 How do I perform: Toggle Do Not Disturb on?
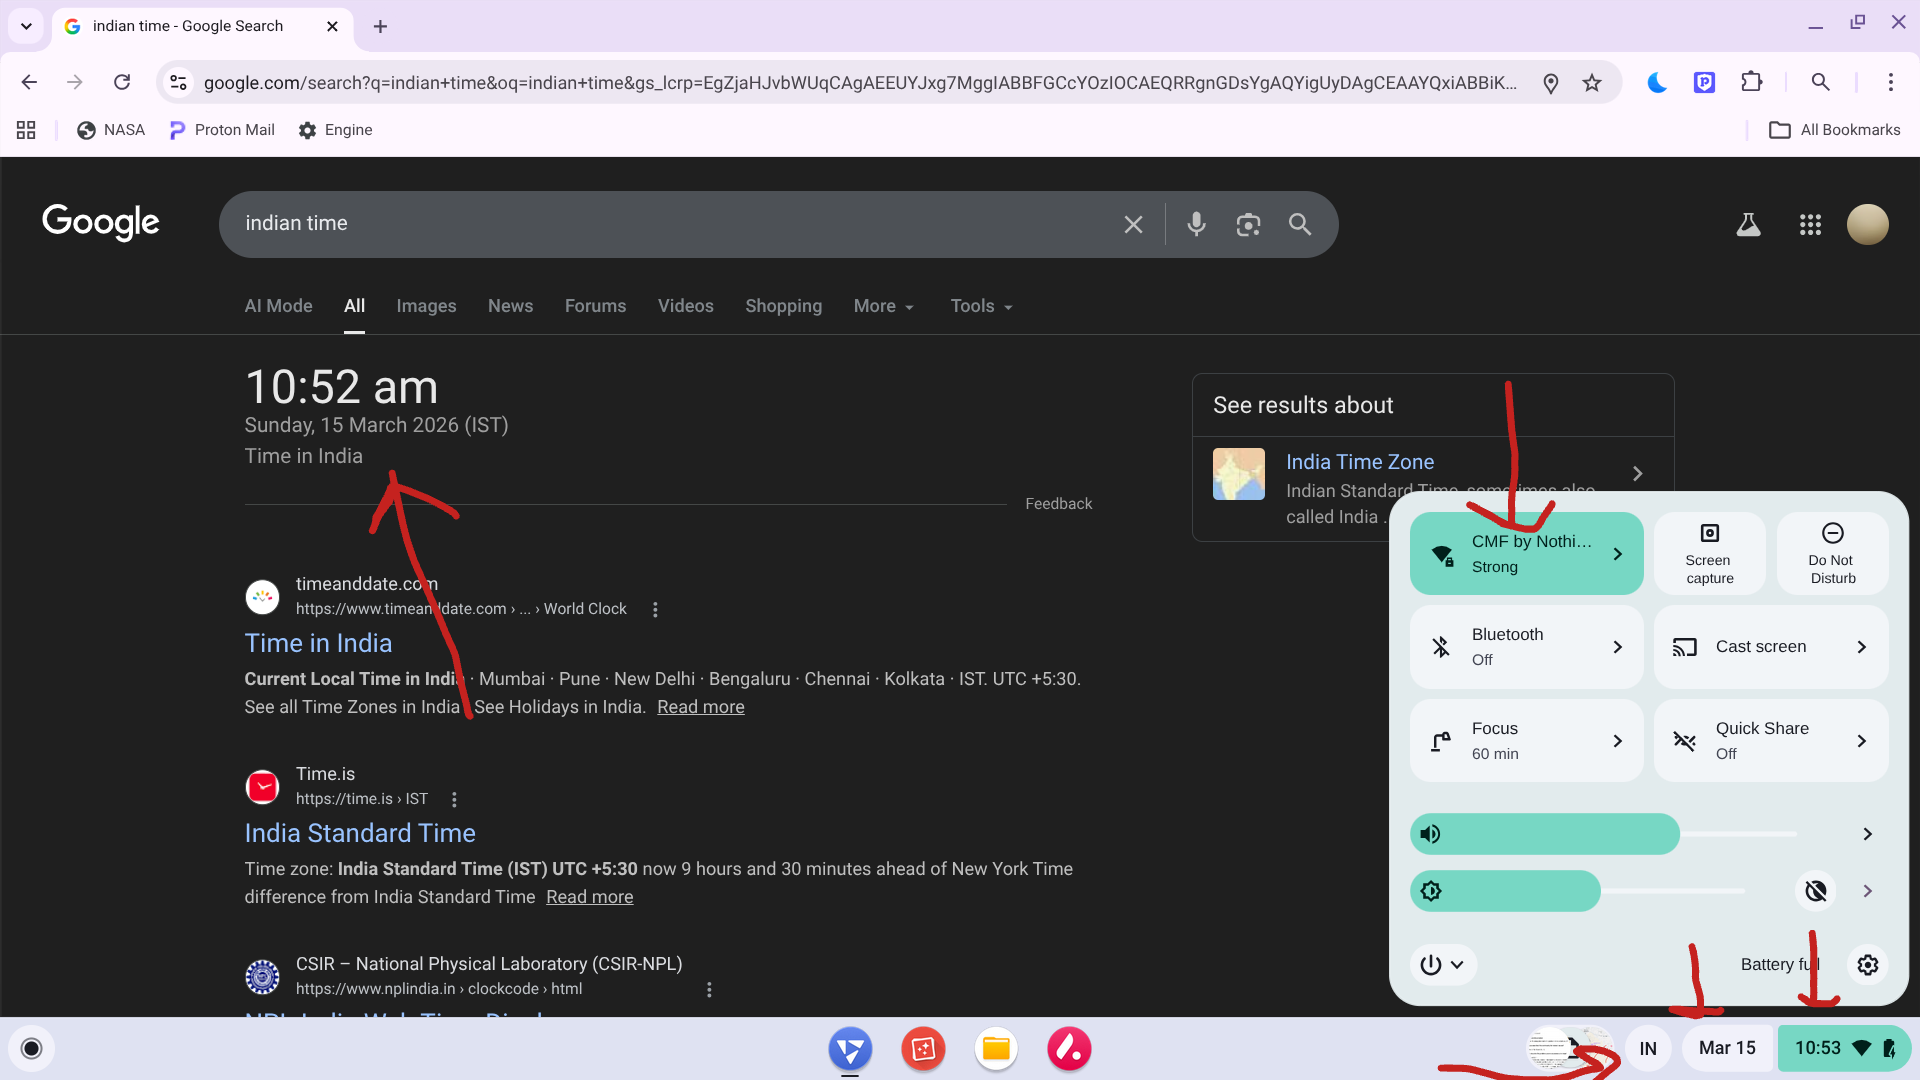[1832, 553]
